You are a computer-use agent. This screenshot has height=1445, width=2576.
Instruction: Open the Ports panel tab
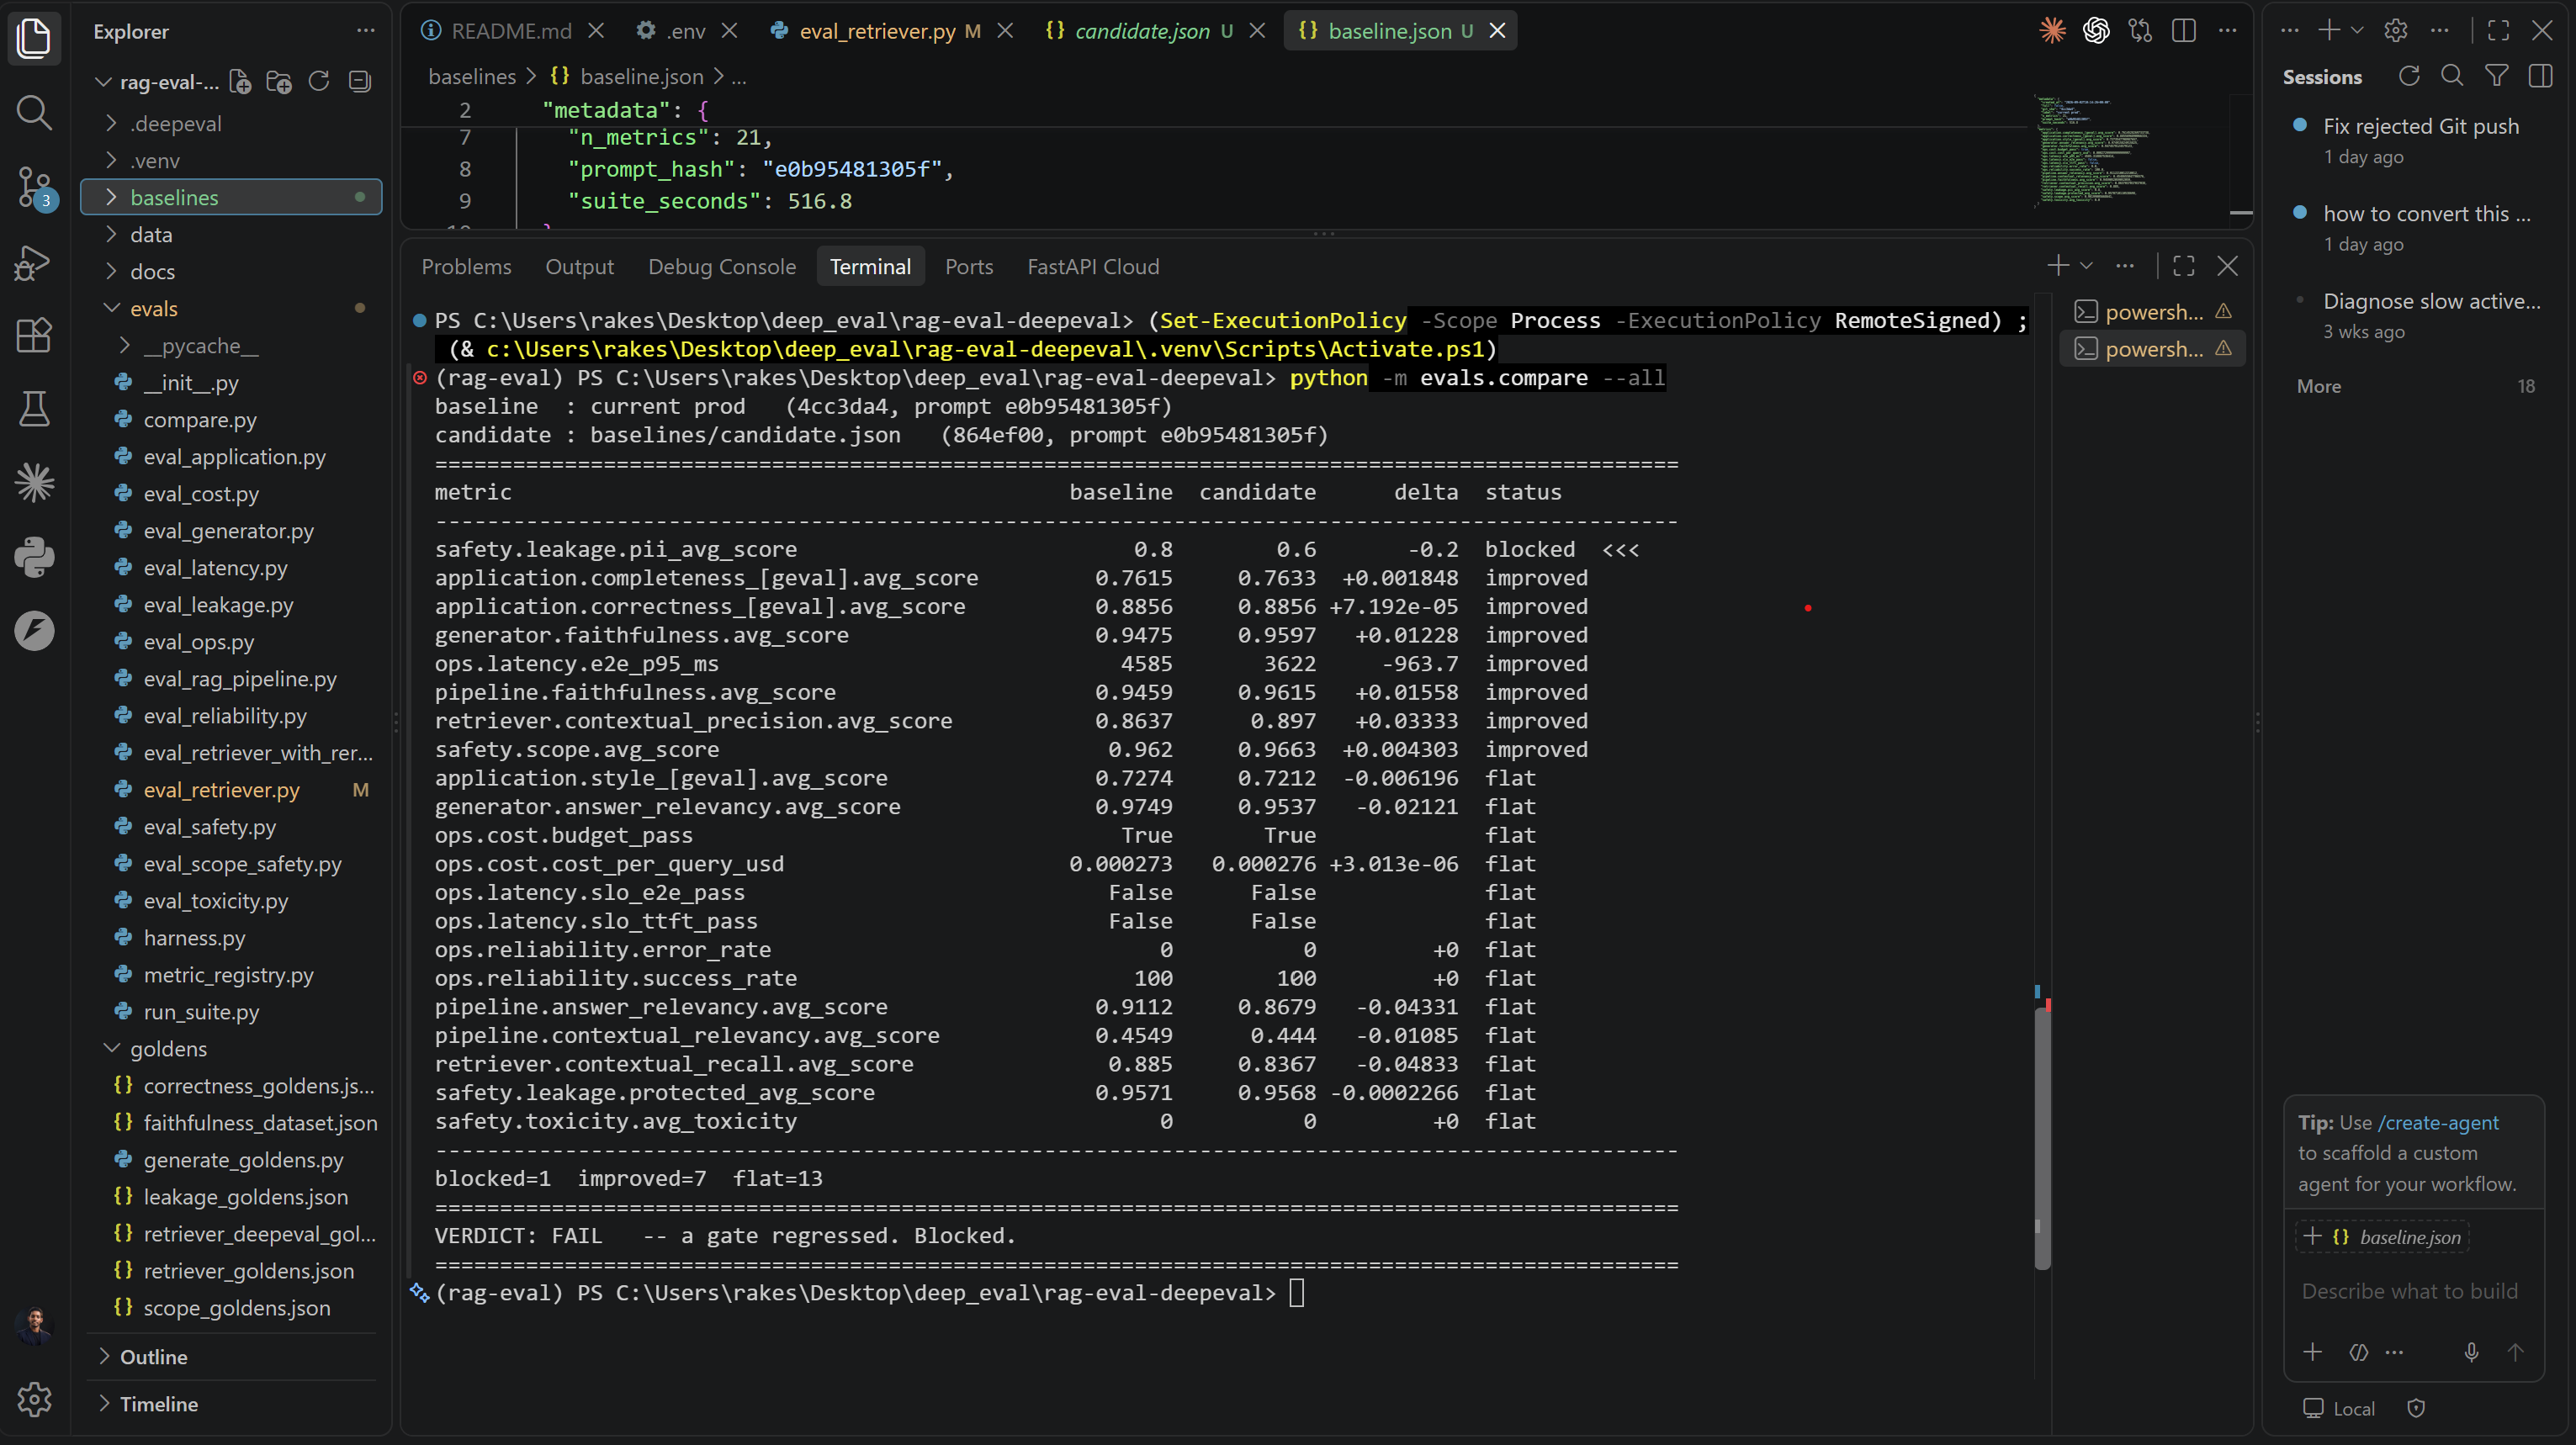(969, 266)
